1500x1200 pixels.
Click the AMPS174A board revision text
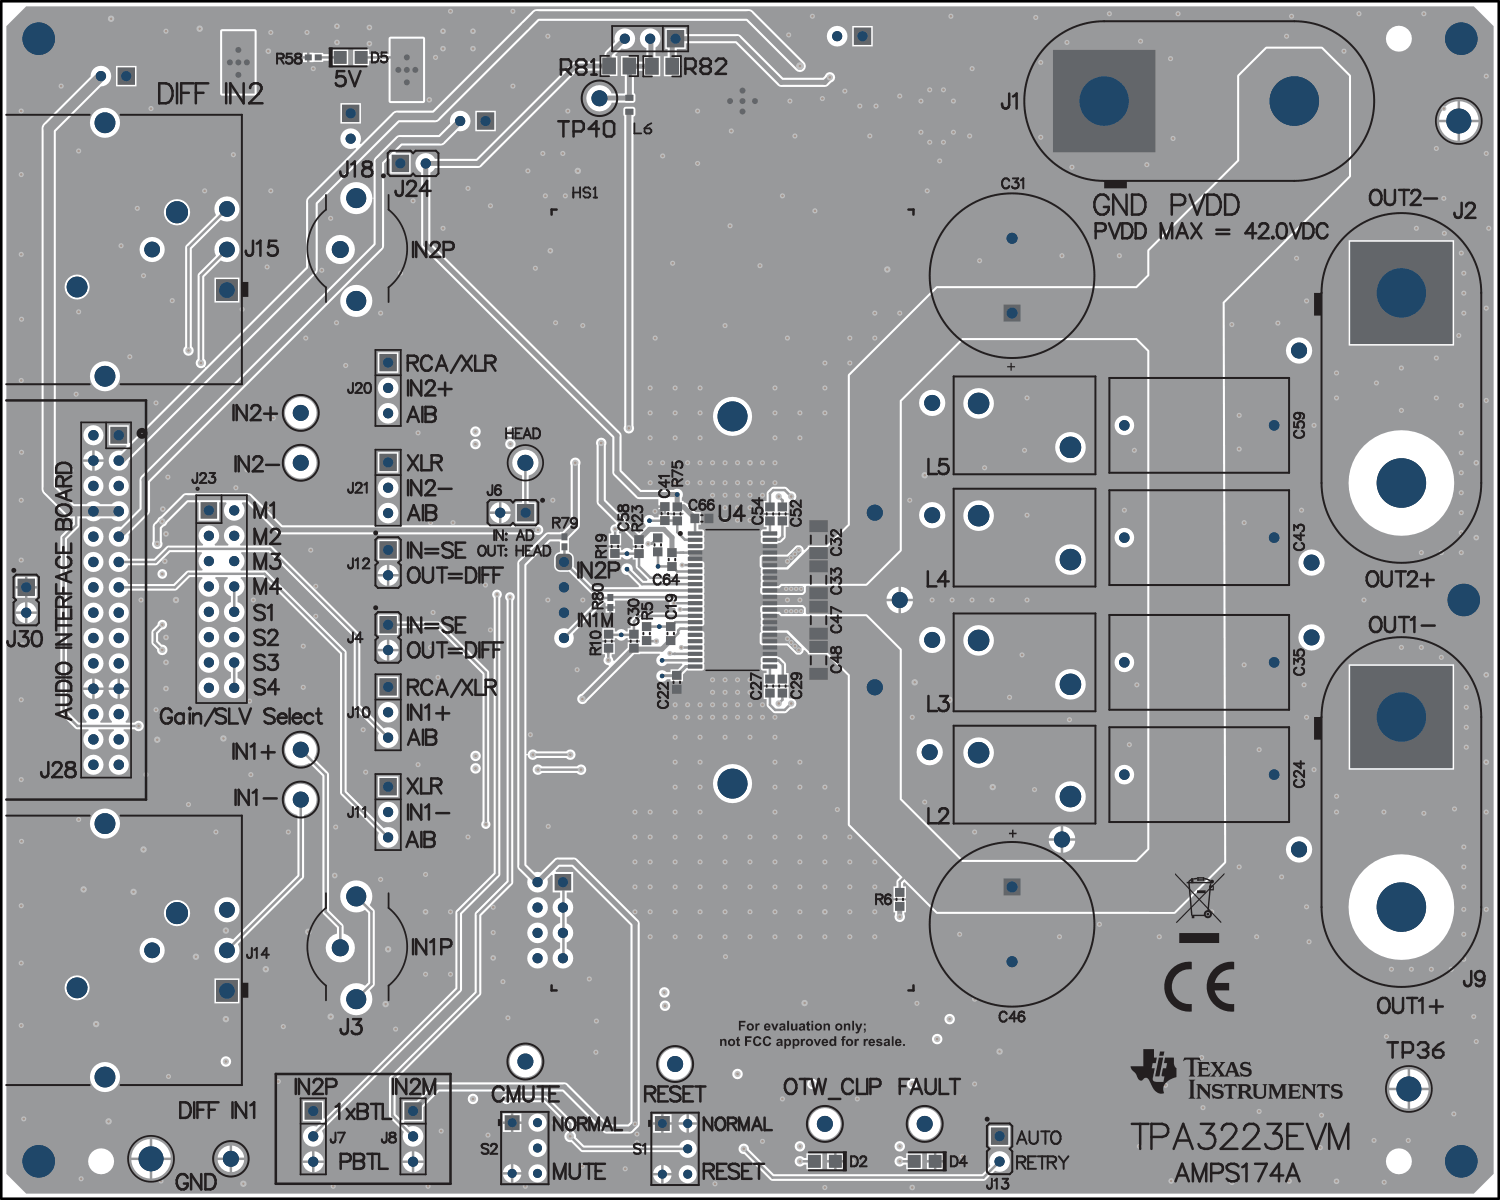1238,1173
